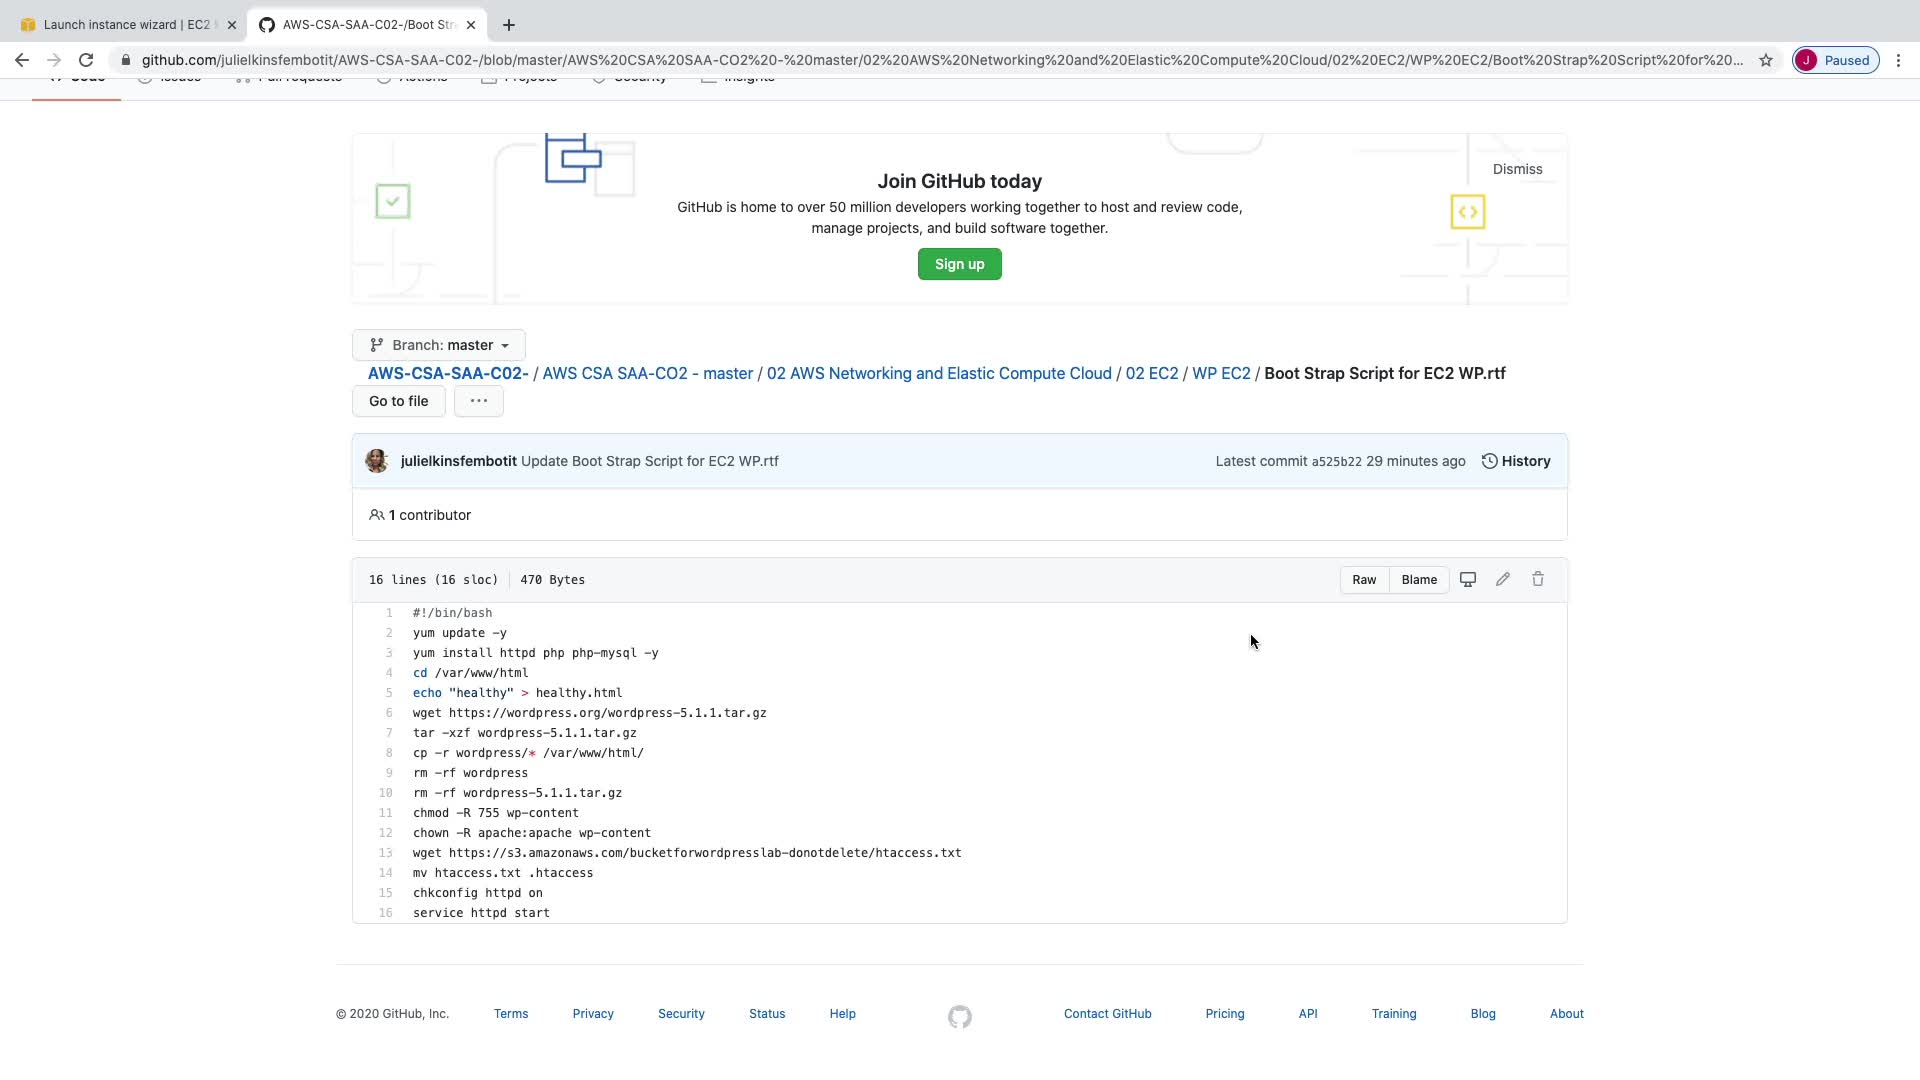Click the pencil edit file icon
This screenshot has width=1920, height=1080.
tap(1502, 580)
